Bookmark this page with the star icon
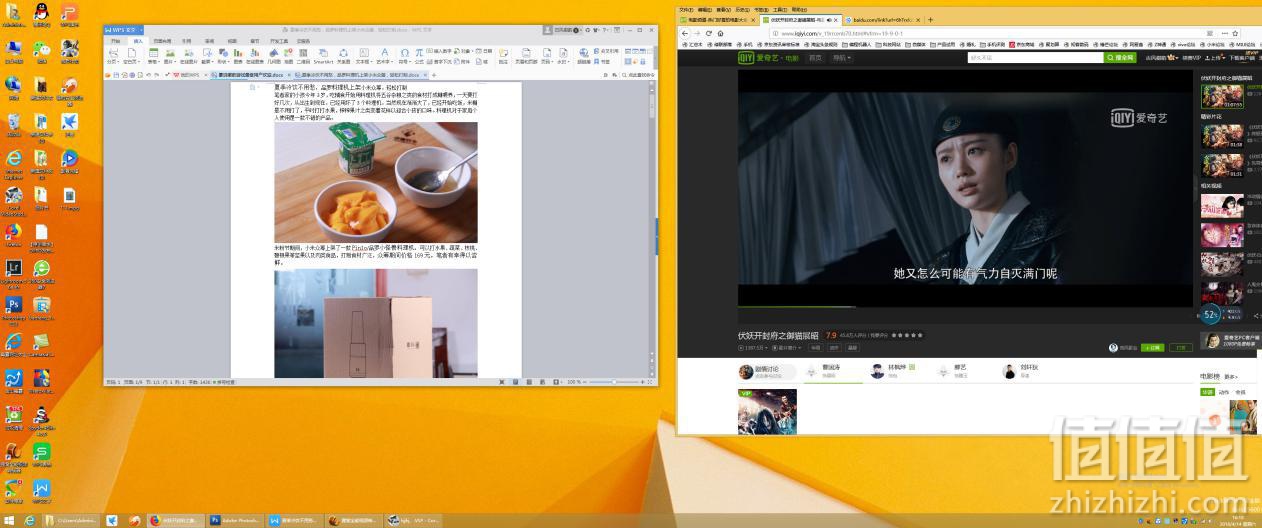The image size is (1262, 528). (1235, 33)
